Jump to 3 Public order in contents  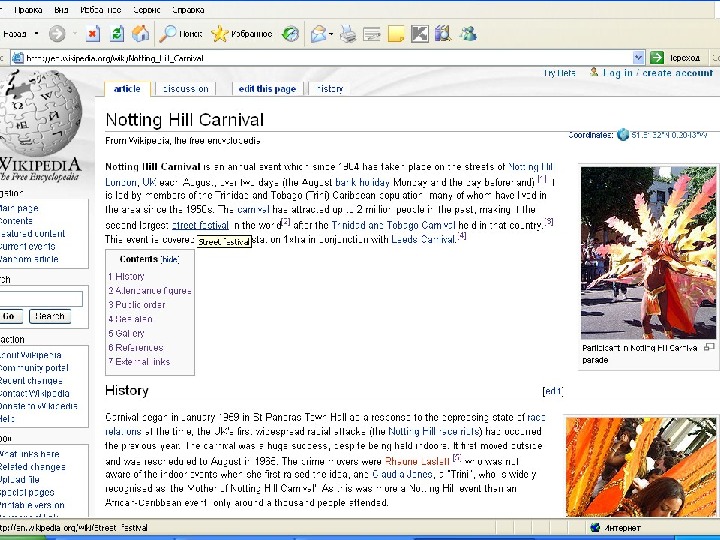[x=137, y=305]
